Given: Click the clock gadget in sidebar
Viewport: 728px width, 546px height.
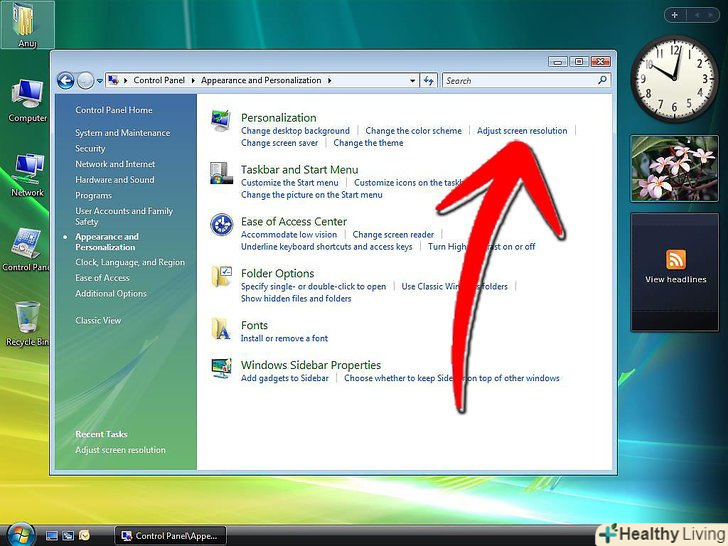Looking at the screenshot, I should pos(674,79).
